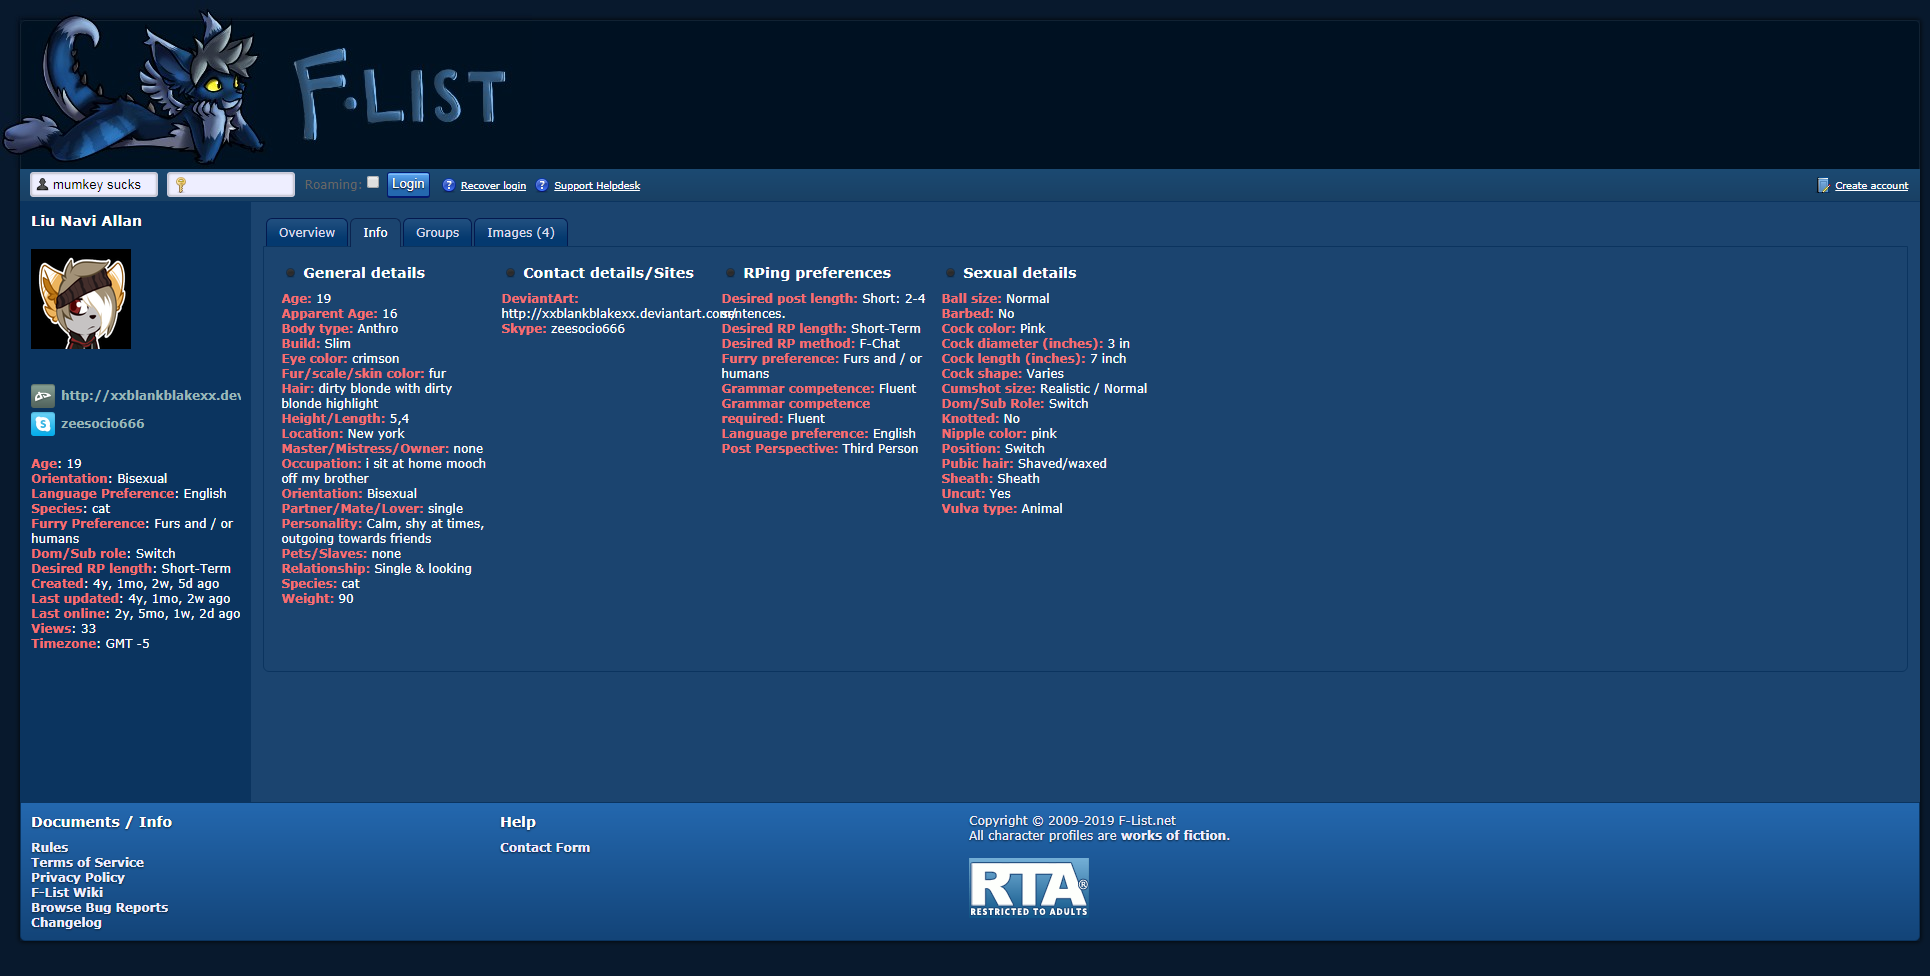Click the Desired RP method: F-Chat entry
Image resolution: width=1930 pixels, height=976 pixels.
point(810,344)
